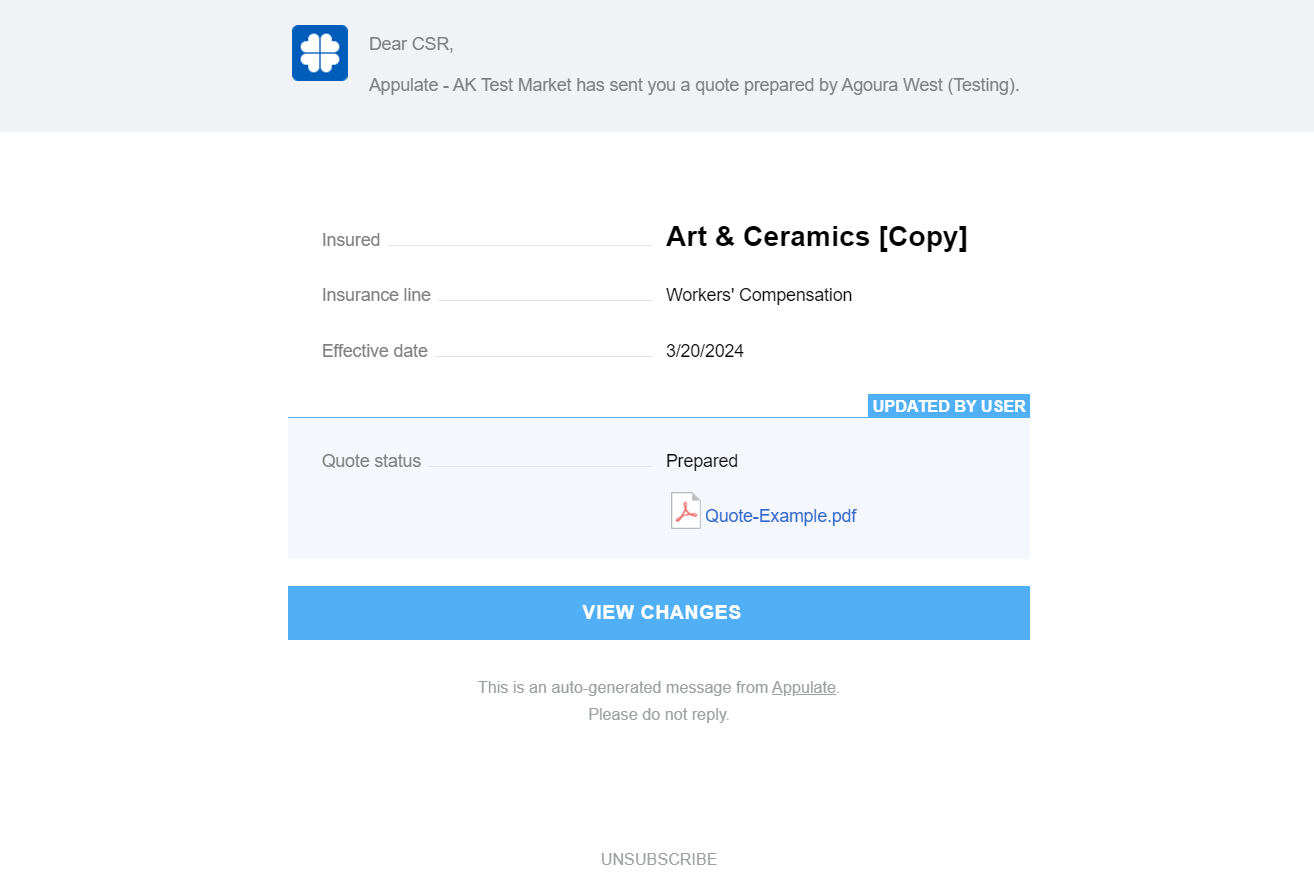1314x888 pixels.
Task: Click the red PDF file icon
Action: 685,510
